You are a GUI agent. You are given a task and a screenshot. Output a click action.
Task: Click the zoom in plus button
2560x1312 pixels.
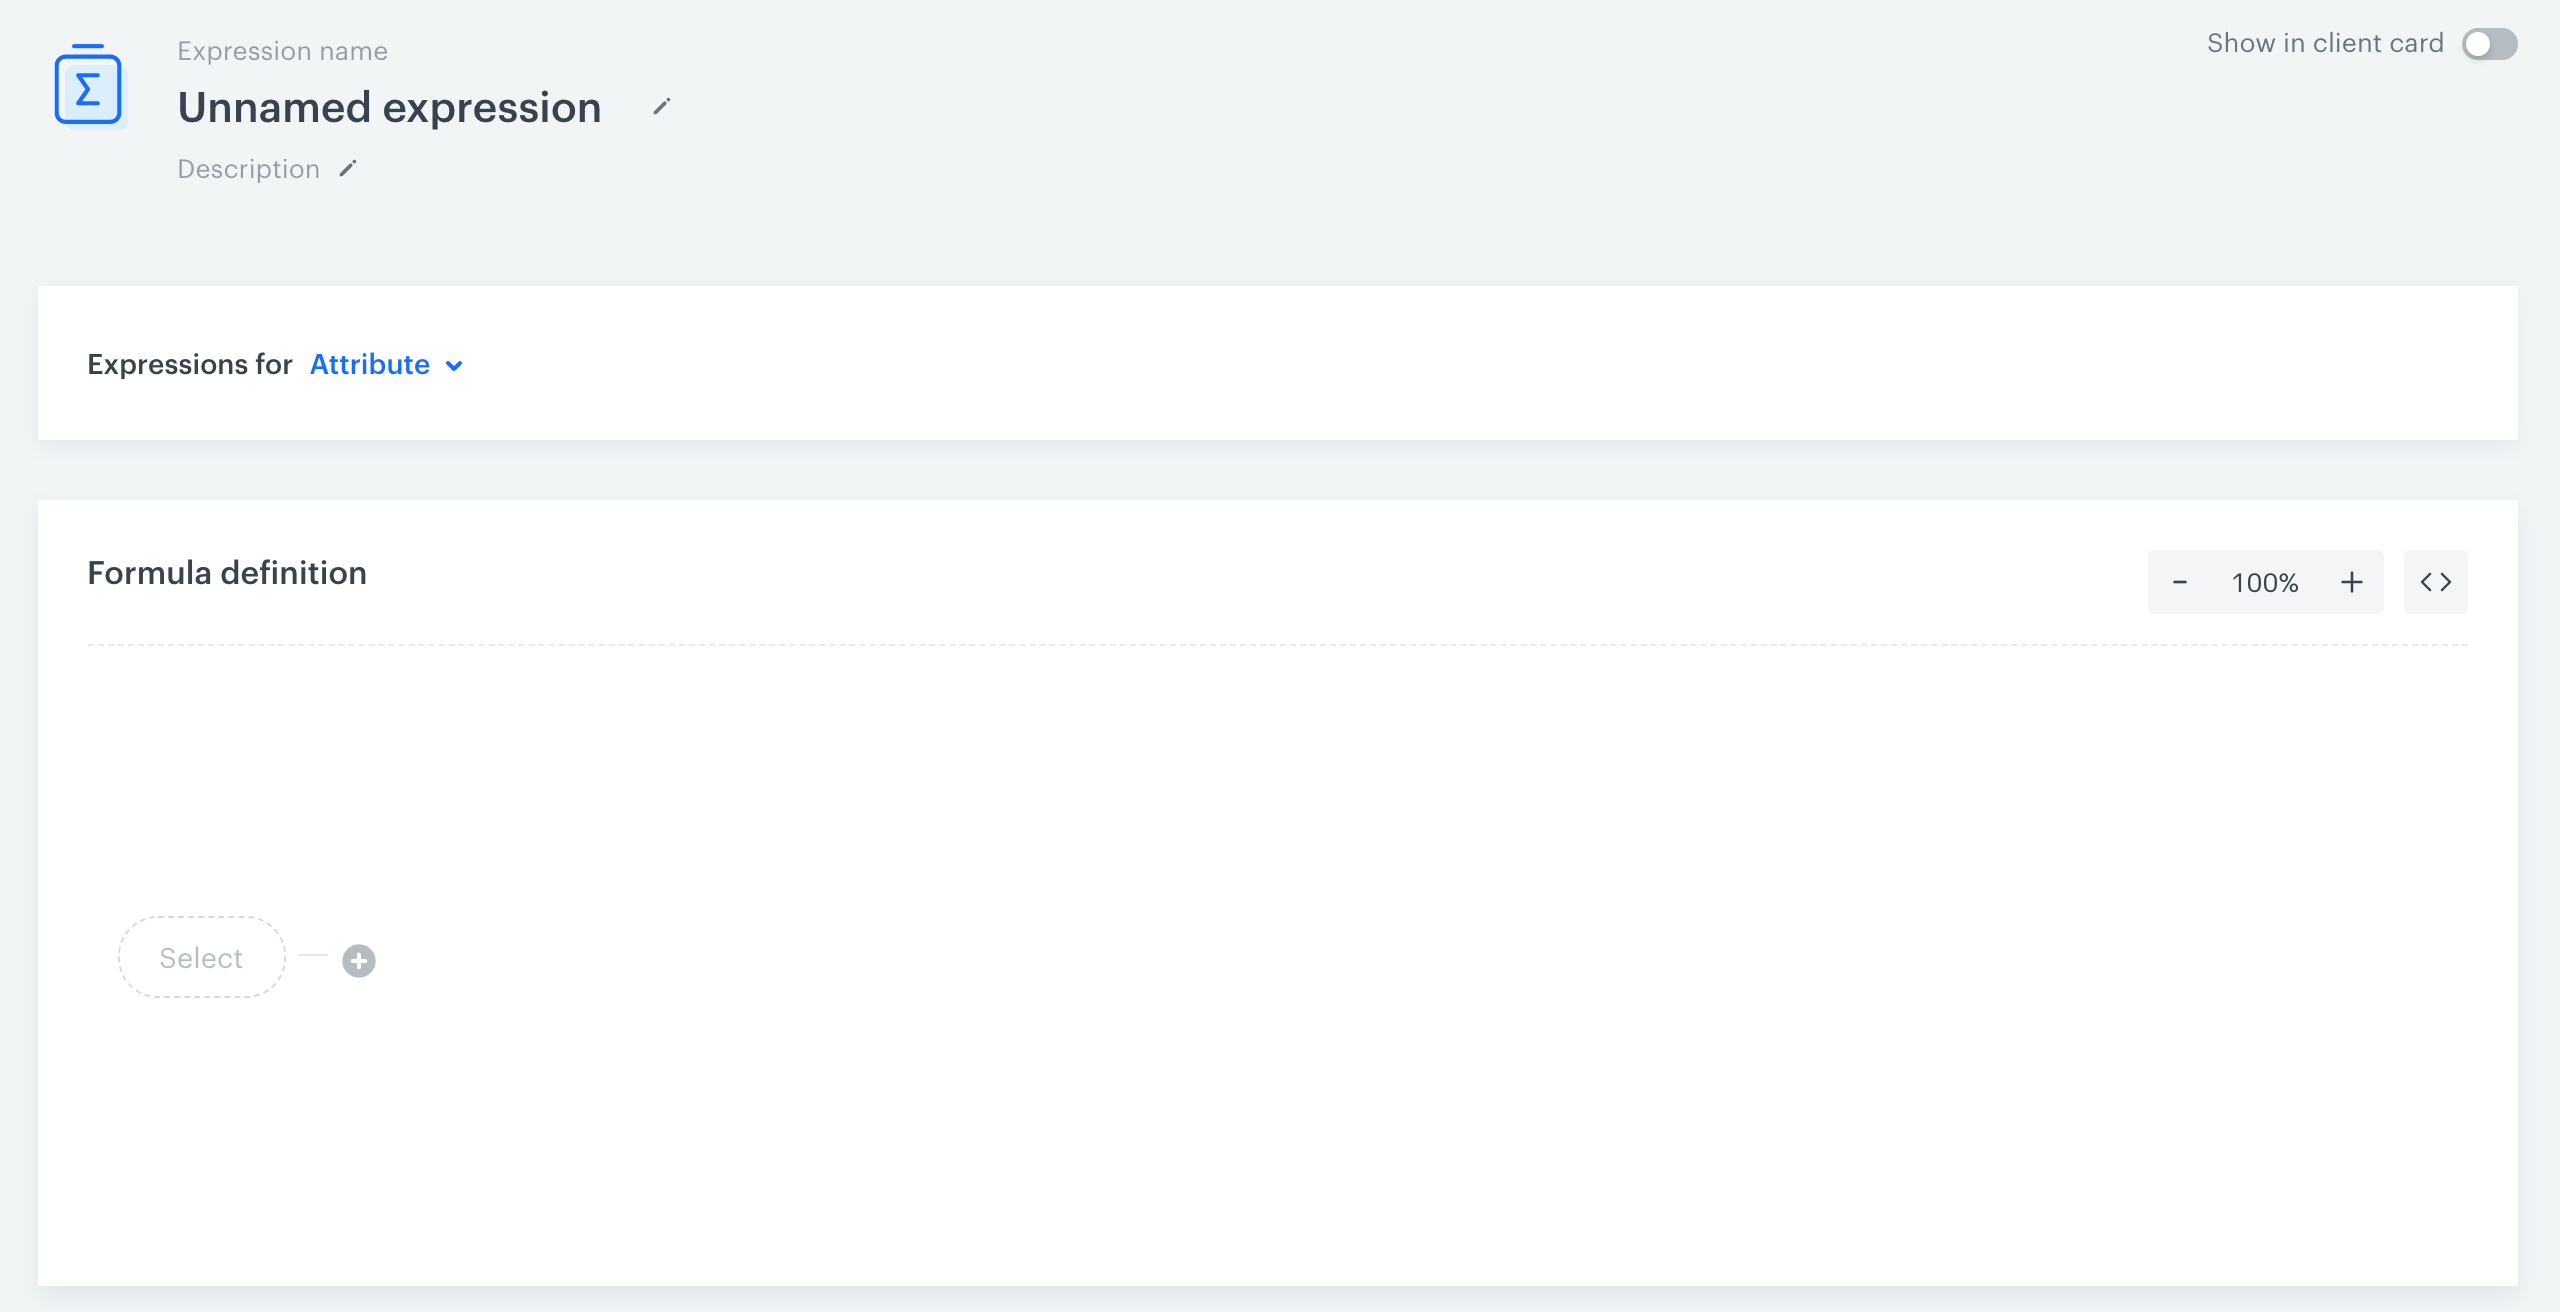click(2353, 581)
